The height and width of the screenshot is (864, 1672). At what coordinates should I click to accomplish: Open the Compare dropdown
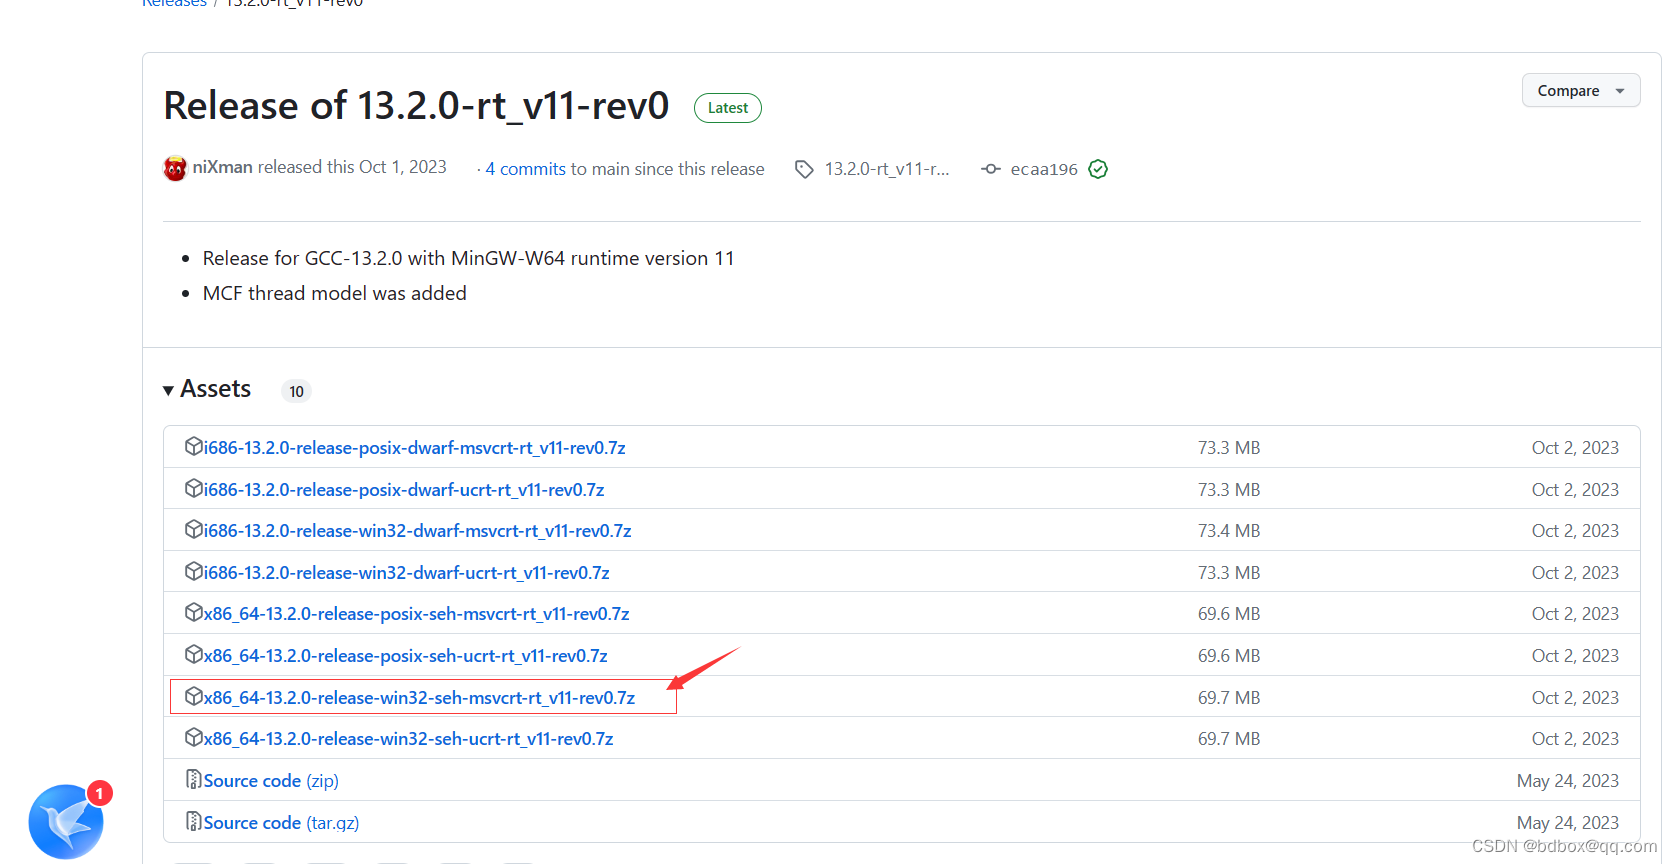pyautogui.click(x=1581, y=91)
